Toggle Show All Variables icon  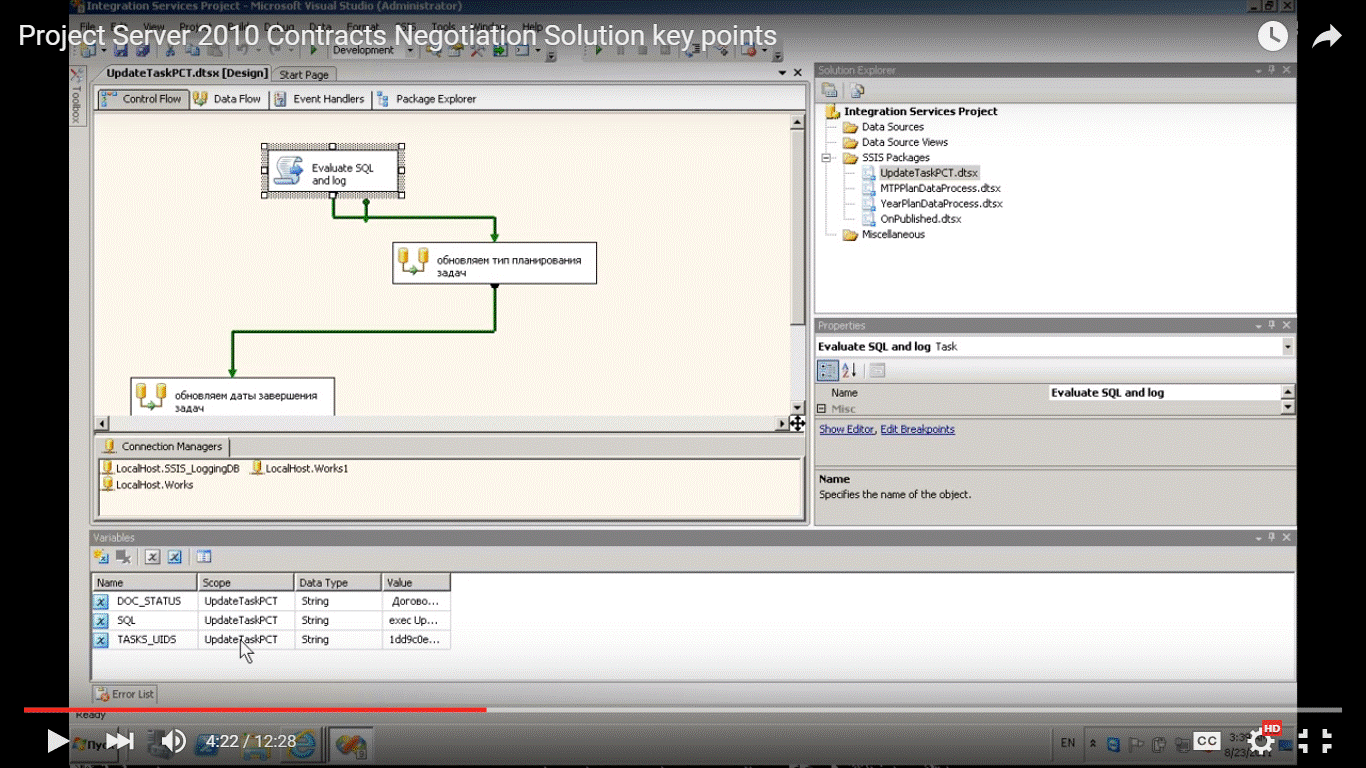(175, 557)
